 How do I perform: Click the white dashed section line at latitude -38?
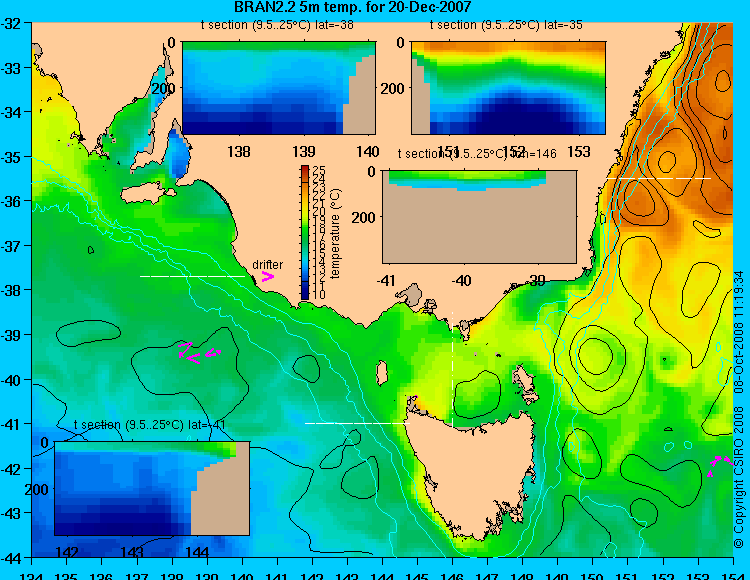[x=192, y=276]
